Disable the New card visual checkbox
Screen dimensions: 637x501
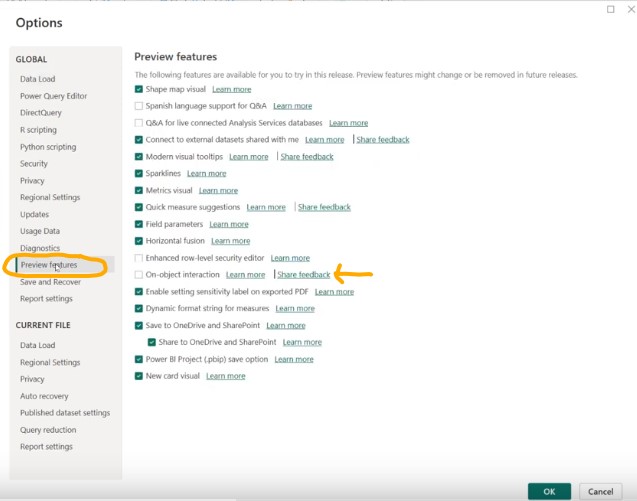click(139, 376)
